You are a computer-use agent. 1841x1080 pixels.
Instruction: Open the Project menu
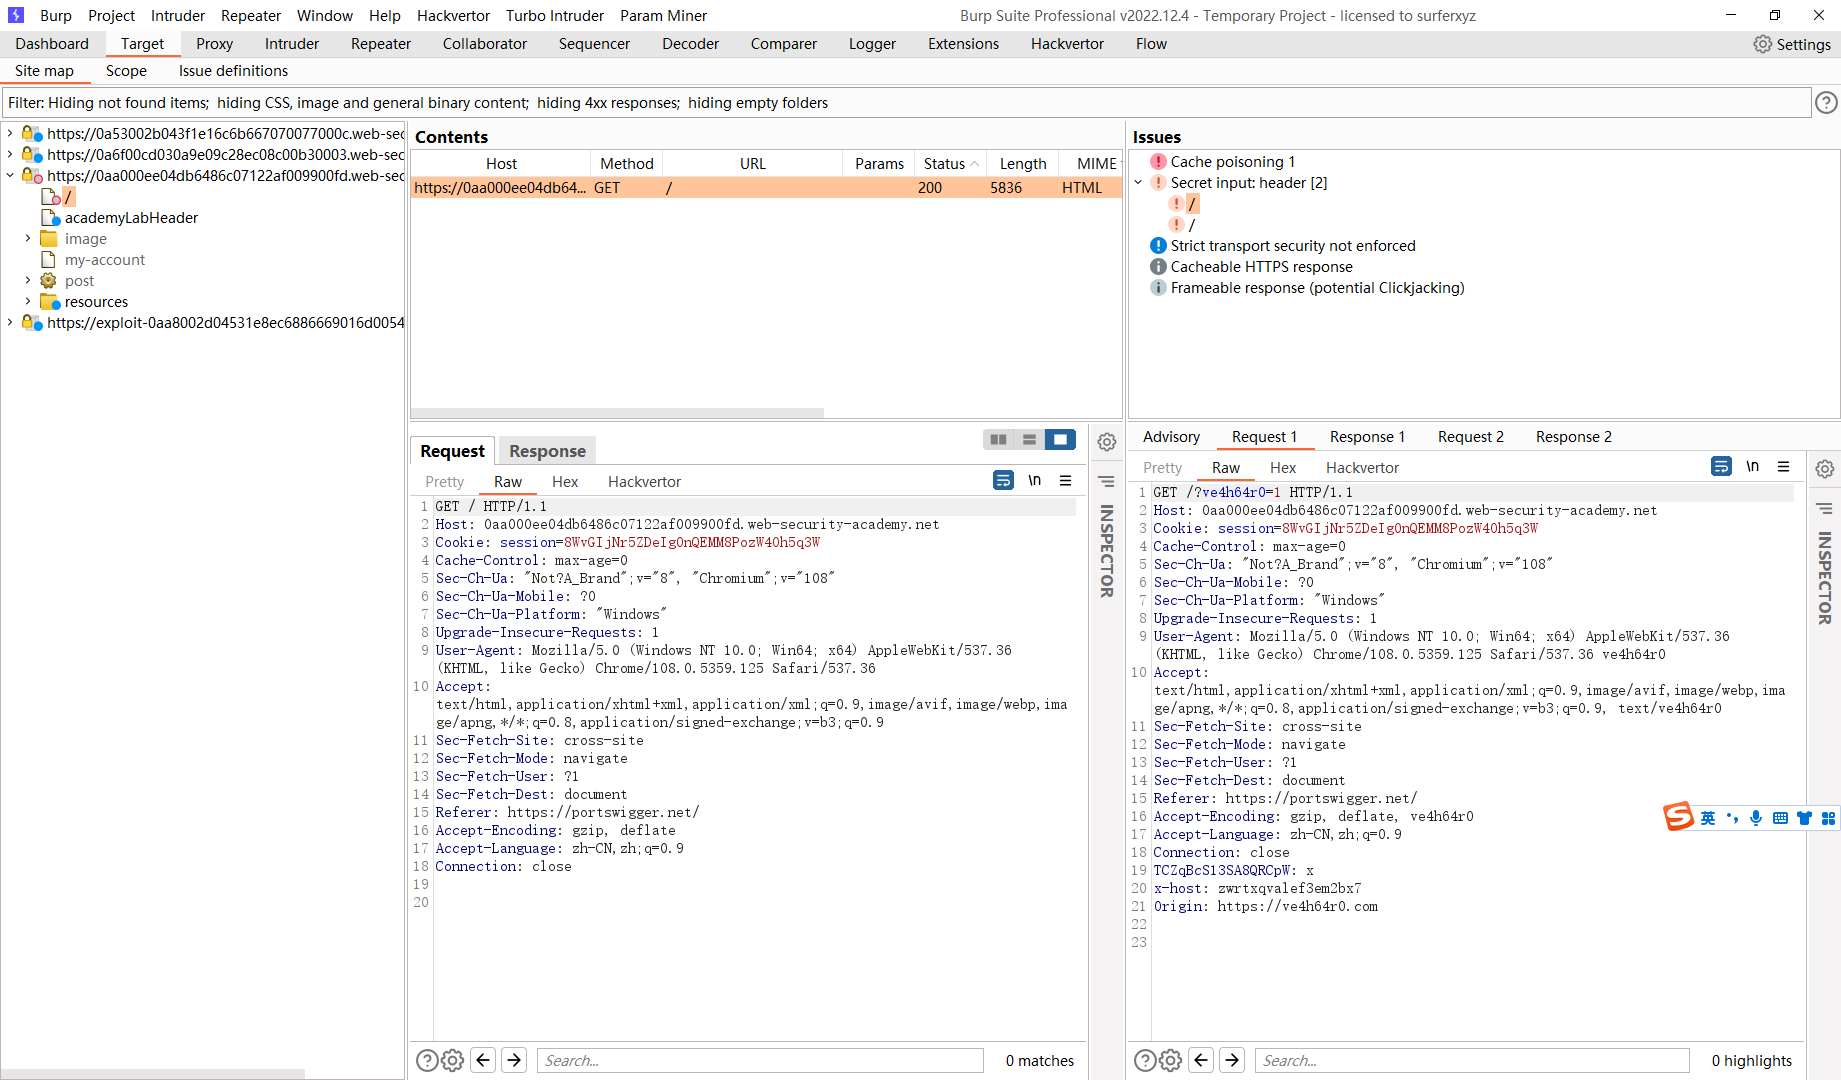(111, 15)
